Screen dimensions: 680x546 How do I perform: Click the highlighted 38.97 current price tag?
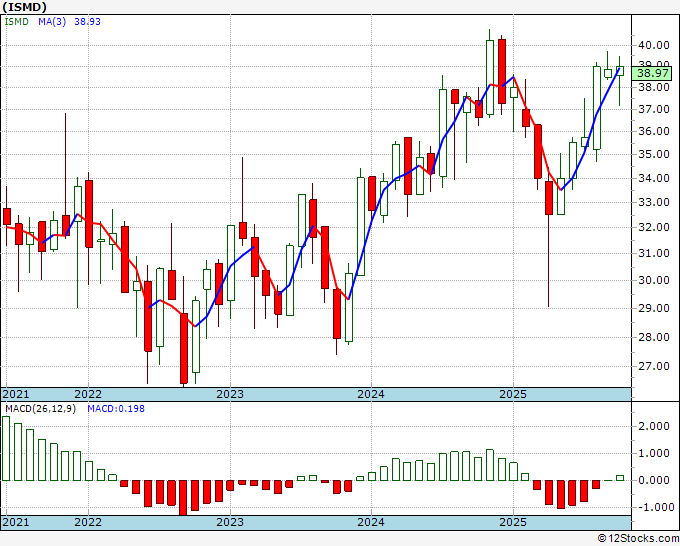pos(652,73)
